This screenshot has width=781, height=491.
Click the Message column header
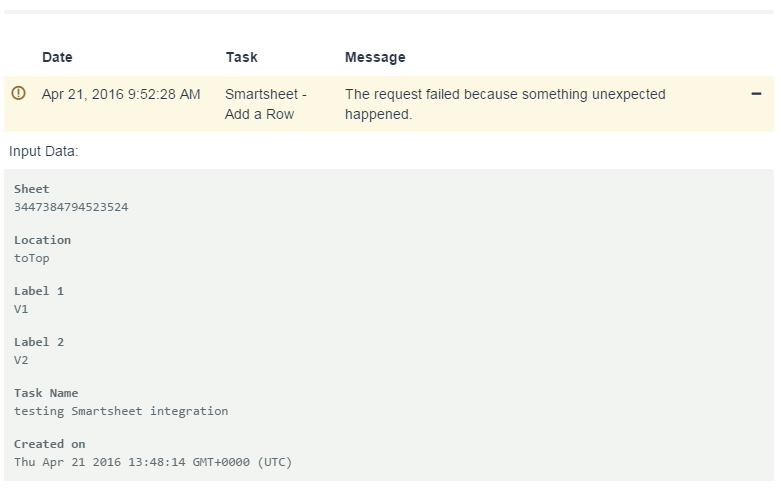375,57
